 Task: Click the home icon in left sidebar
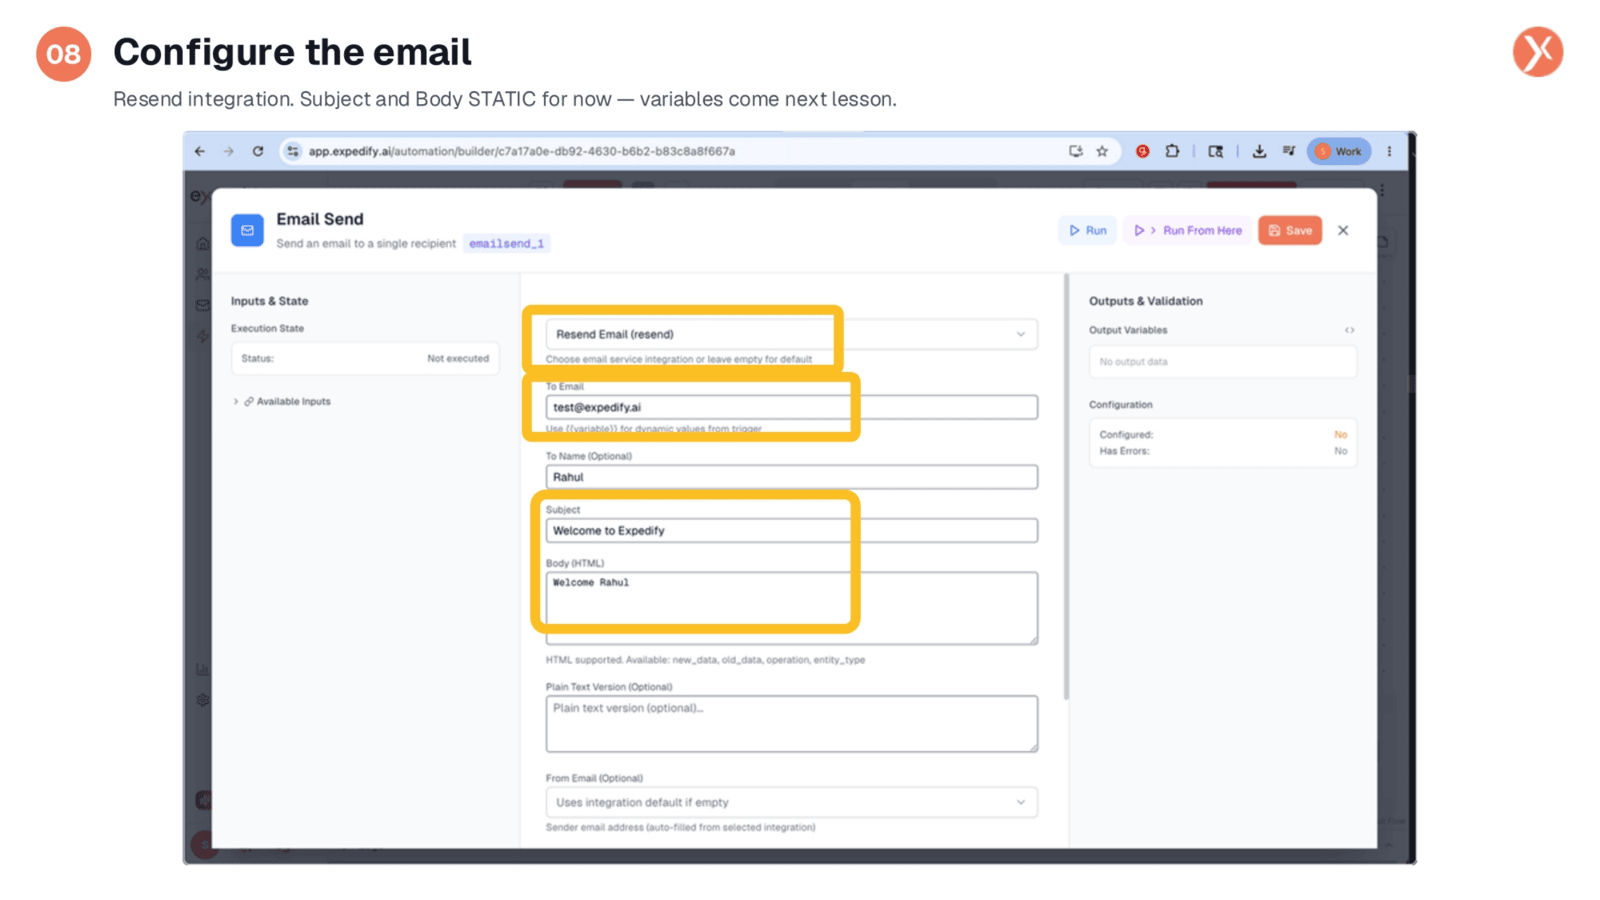[x=203, y=244]
